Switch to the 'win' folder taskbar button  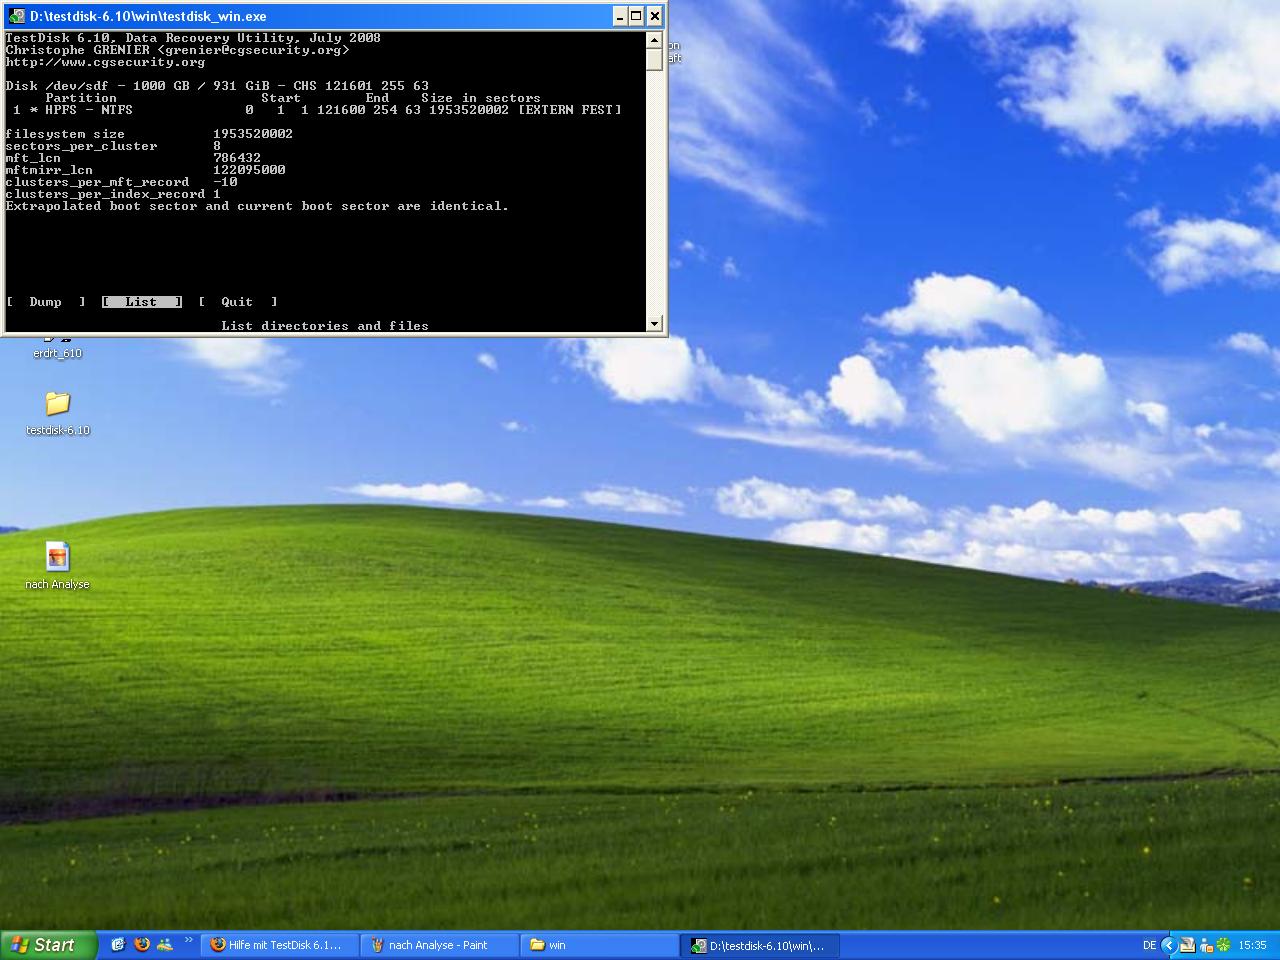pos(599,945)
